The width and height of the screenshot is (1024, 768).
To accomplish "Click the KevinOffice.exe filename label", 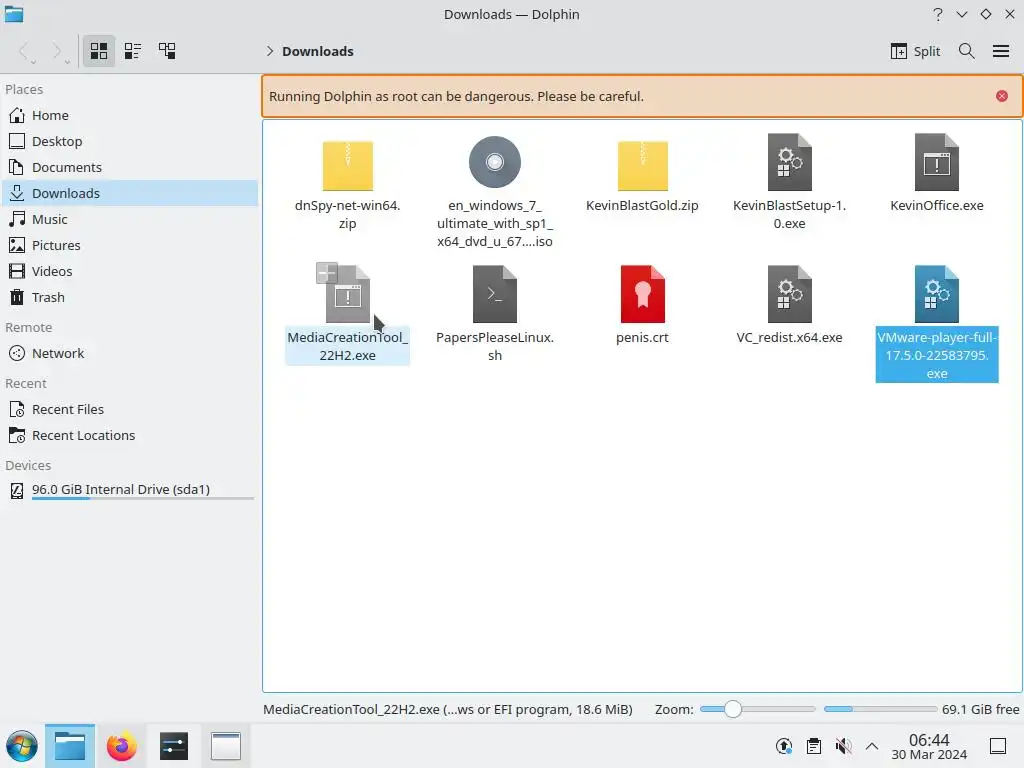I will [936, 206].
